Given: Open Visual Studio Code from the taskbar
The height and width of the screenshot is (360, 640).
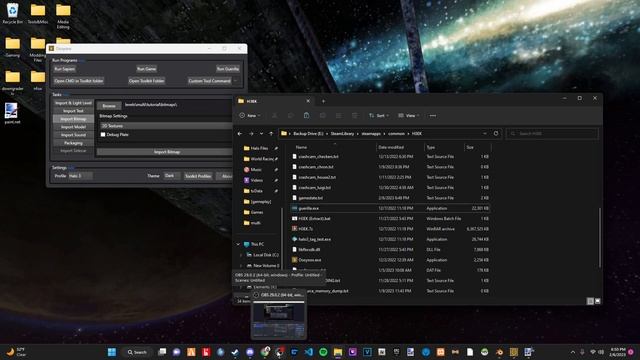Looking at the screenshot, I should (x=309, y=352).
